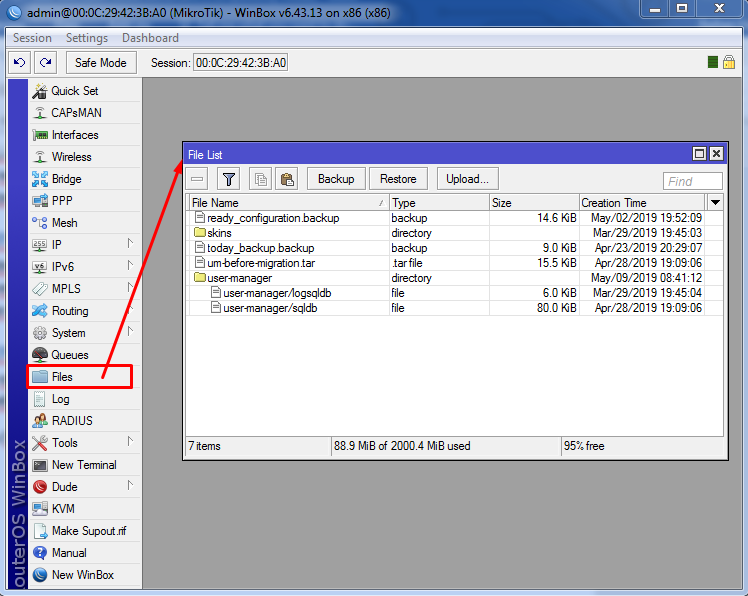Open Interfaces sidebar item
This screenshot has height=596, width=748.
click(x=86, y=135)
